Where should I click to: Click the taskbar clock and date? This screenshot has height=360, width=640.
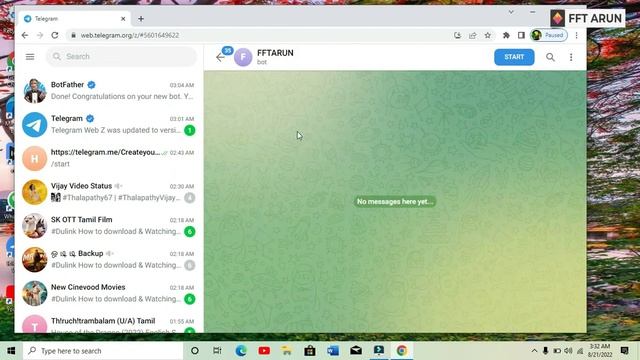click(x=600, y=351)
